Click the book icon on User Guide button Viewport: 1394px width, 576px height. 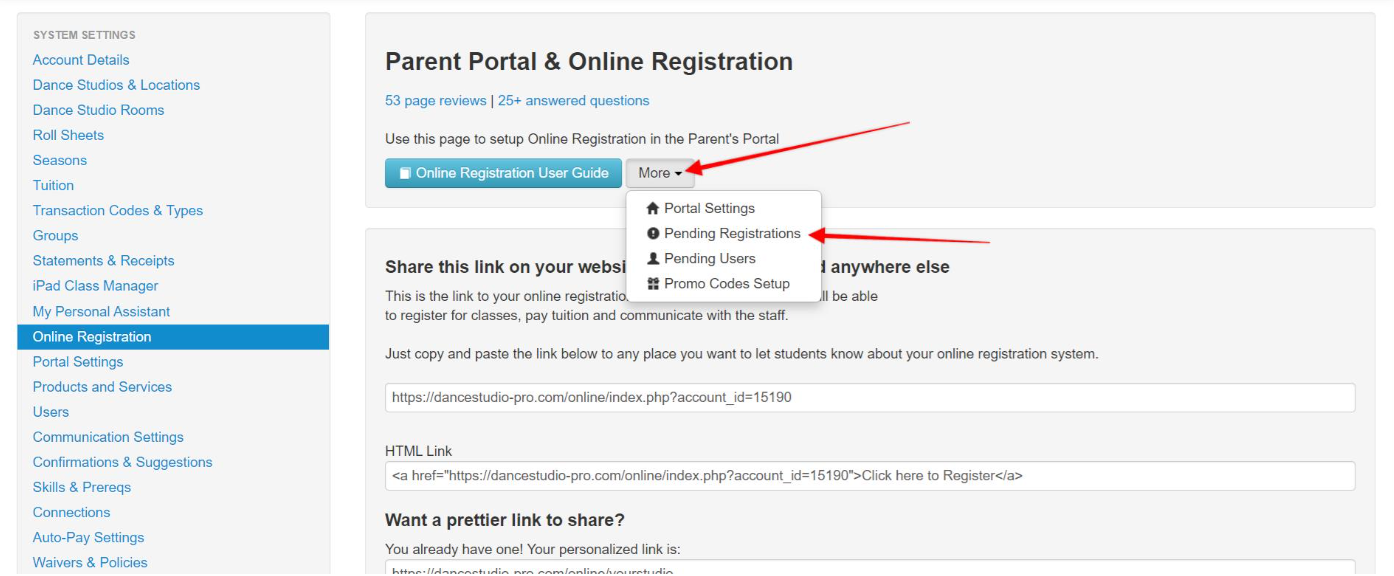tap(405, 174)
